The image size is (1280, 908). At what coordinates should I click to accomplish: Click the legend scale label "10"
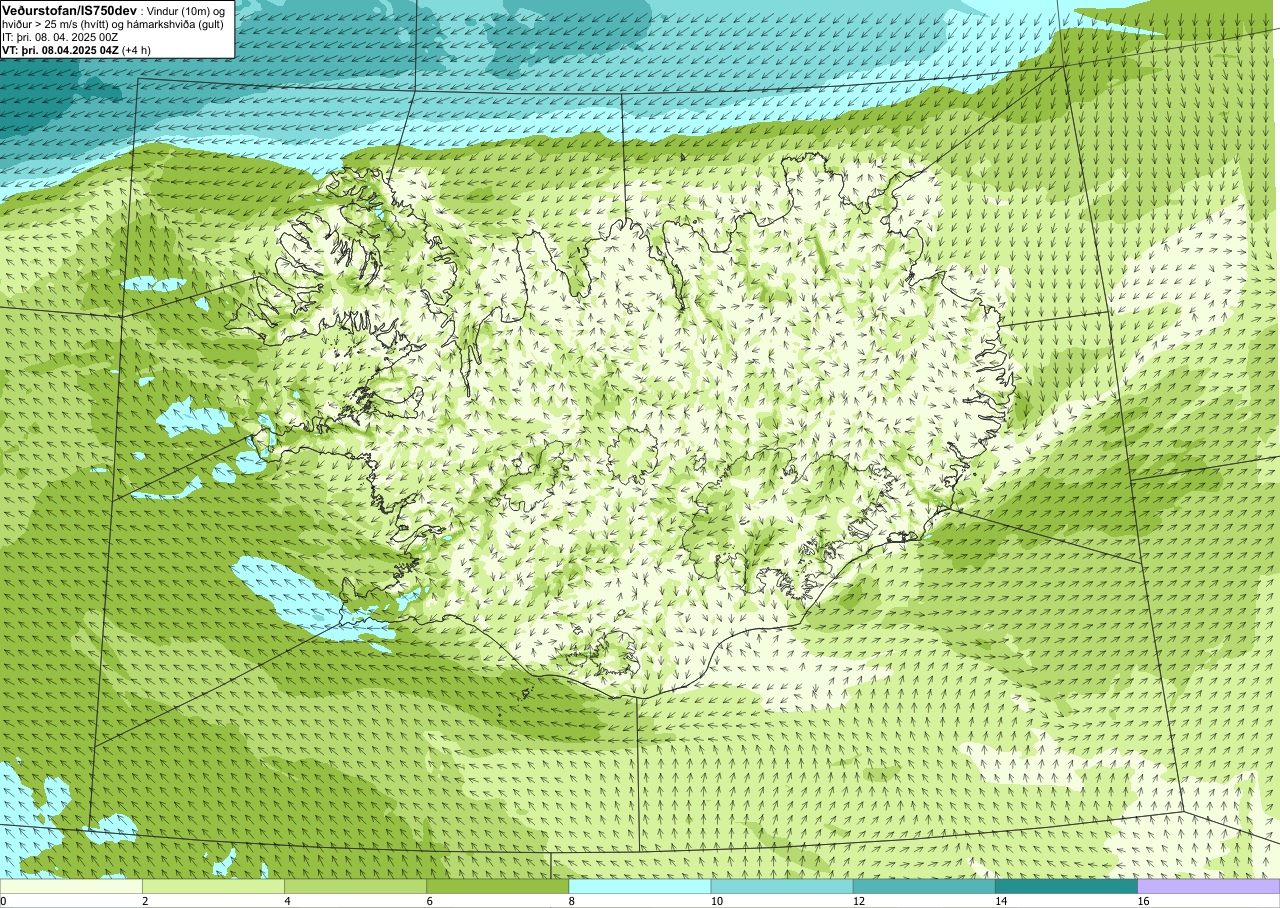click(717, 901)
